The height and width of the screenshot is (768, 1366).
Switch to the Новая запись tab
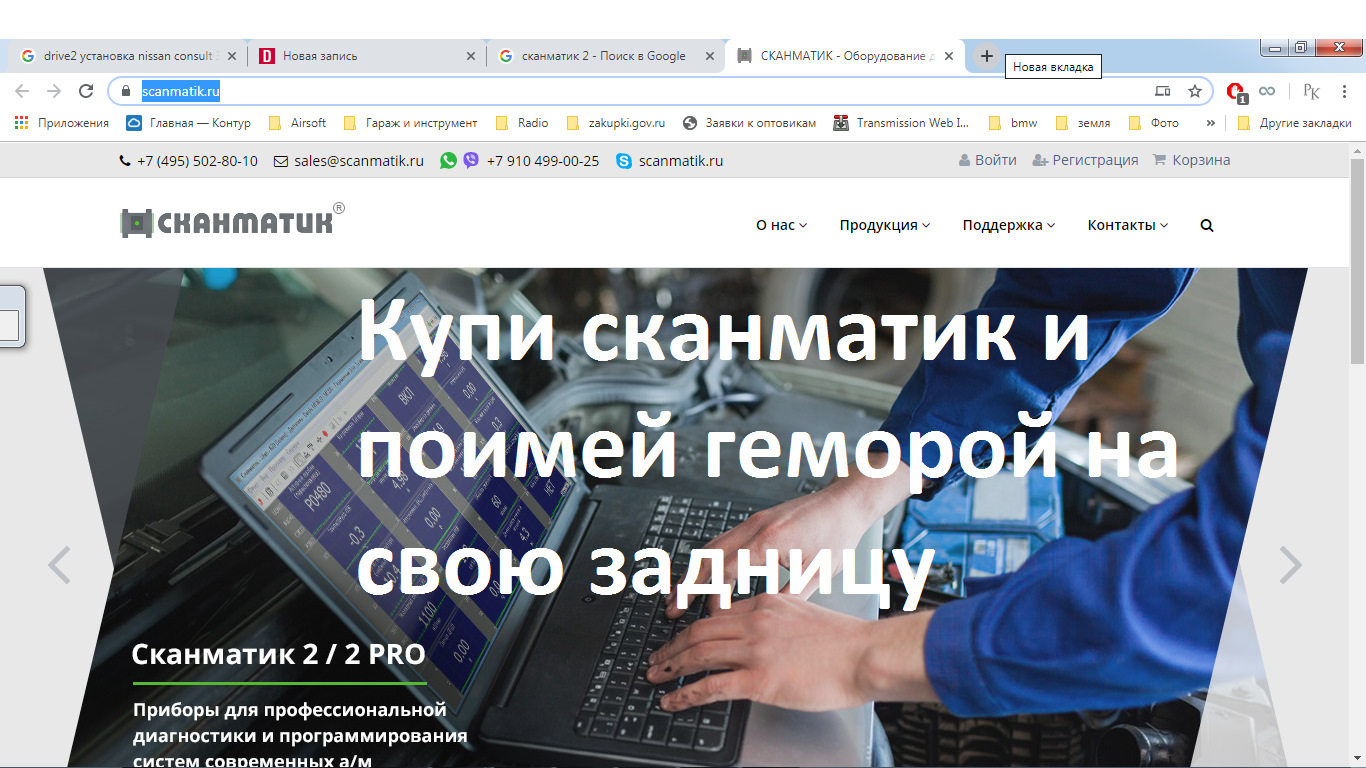(367, 56)
